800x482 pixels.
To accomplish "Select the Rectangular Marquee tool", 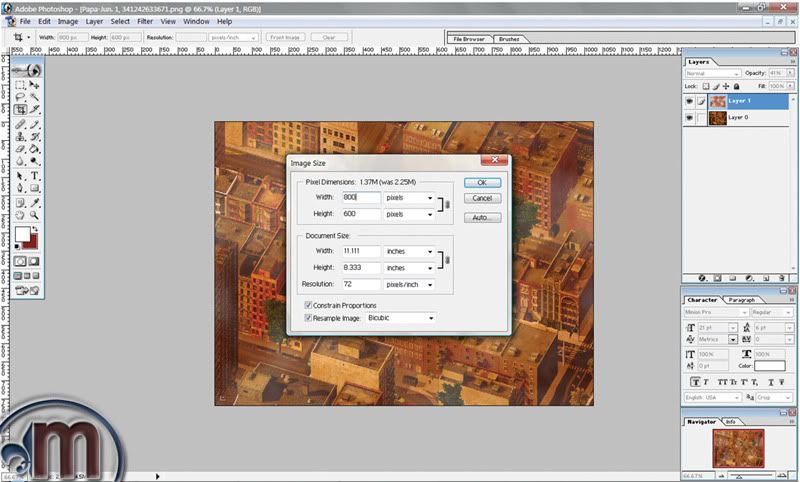I will [20, 84].
